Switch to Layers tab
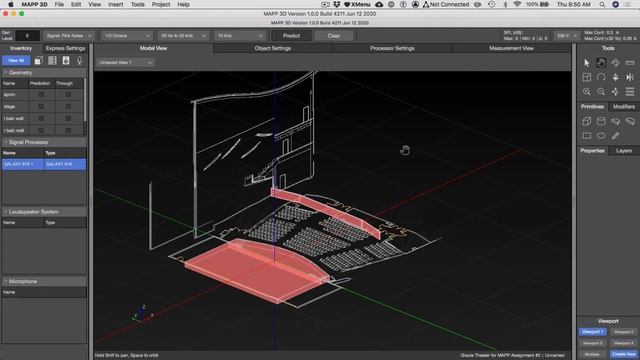This screenshot has height=360, width=640. click(624, 151)
